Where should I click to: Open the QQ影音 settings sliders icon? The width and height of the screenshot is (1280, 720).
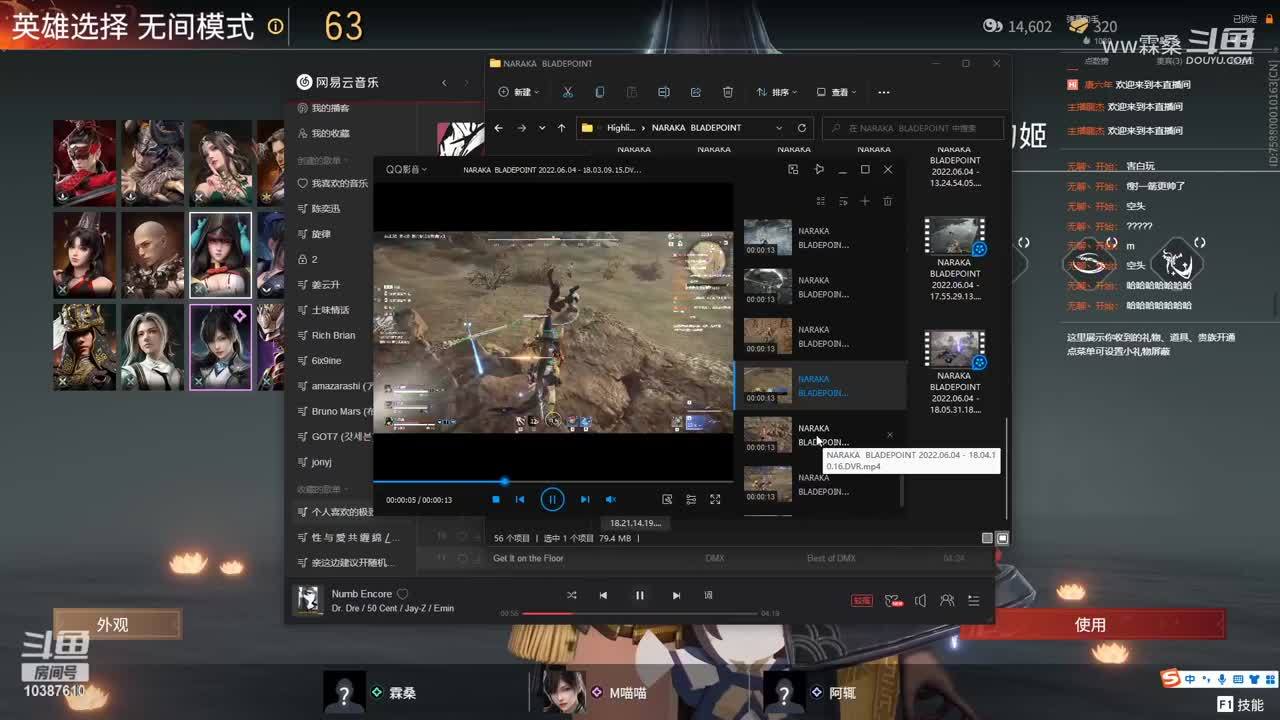(691, 499)
